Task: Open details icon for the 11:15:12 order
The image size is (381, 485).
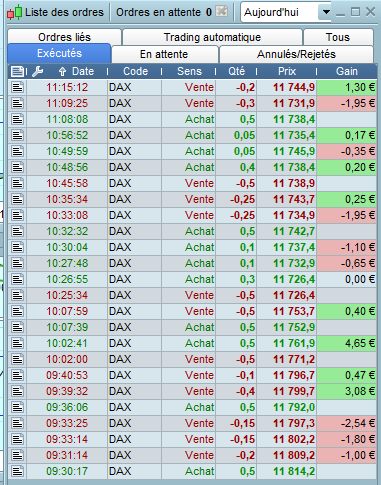Action: click(17, 87)
